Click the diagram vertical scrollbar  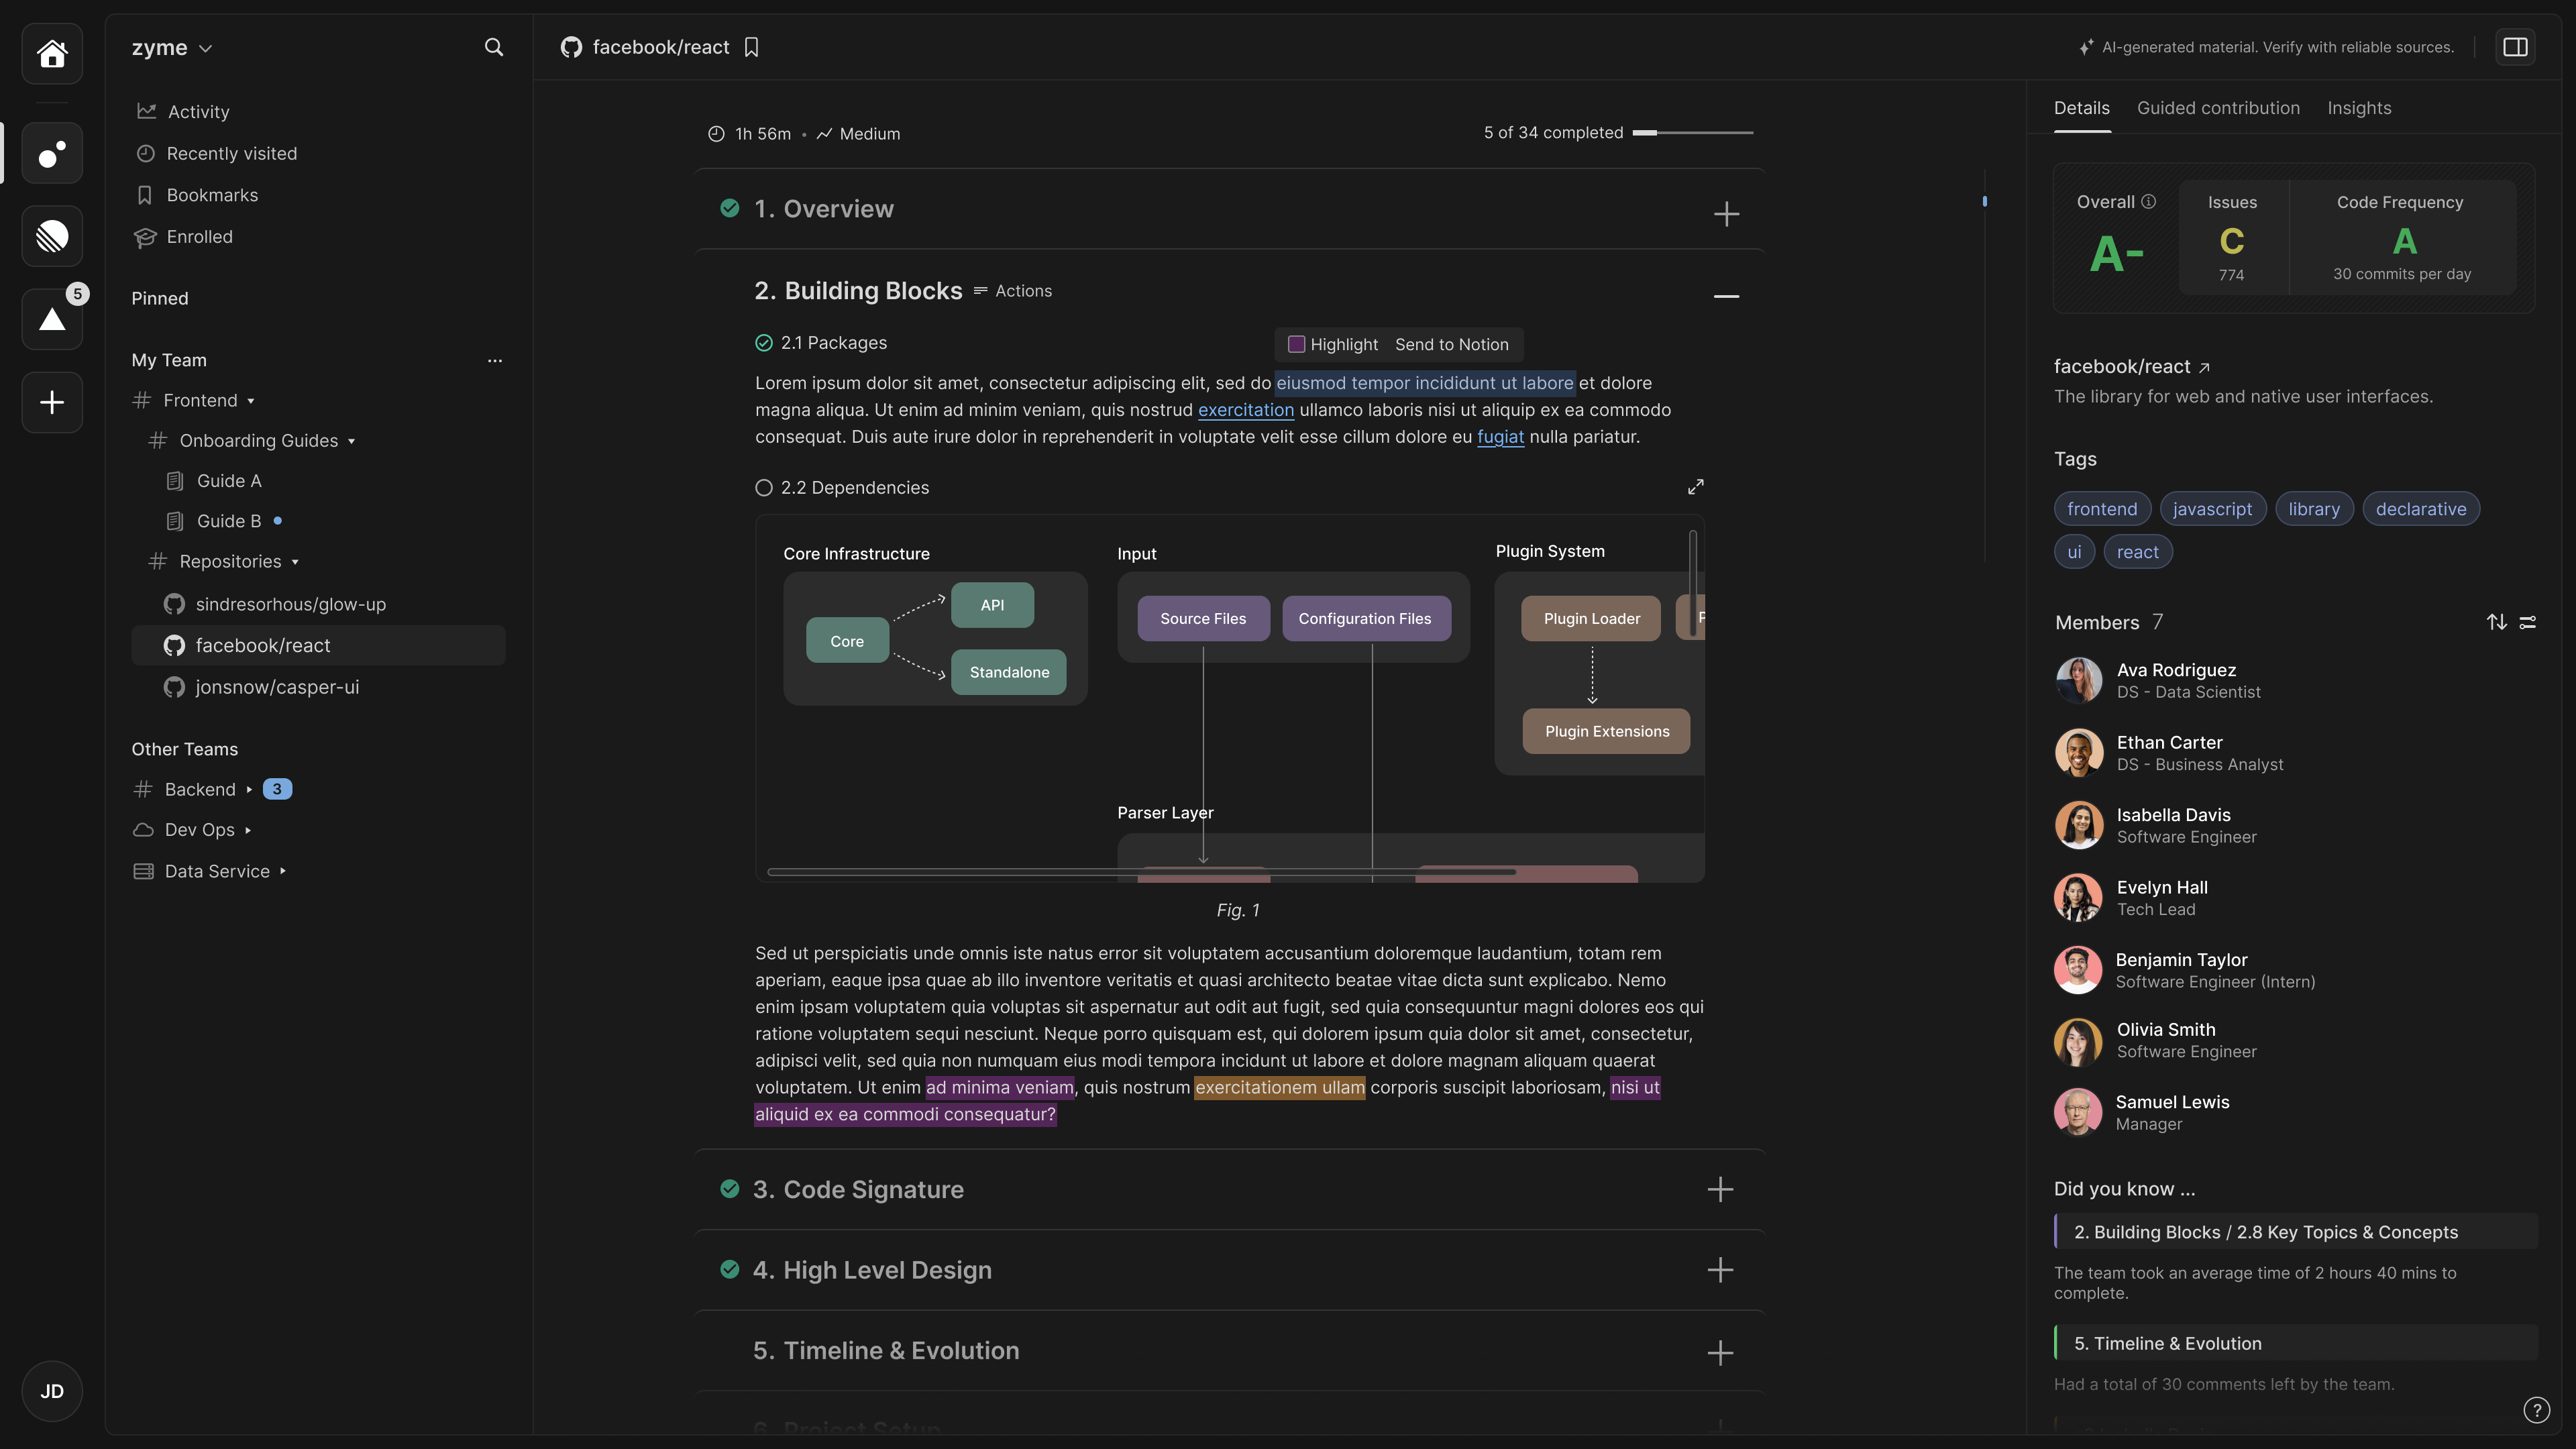pyautogui.click(x=1692, y=584)
